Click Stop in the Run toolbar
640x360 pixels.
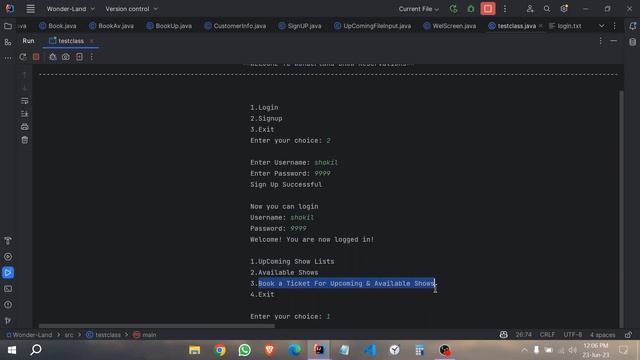point(36,57)
